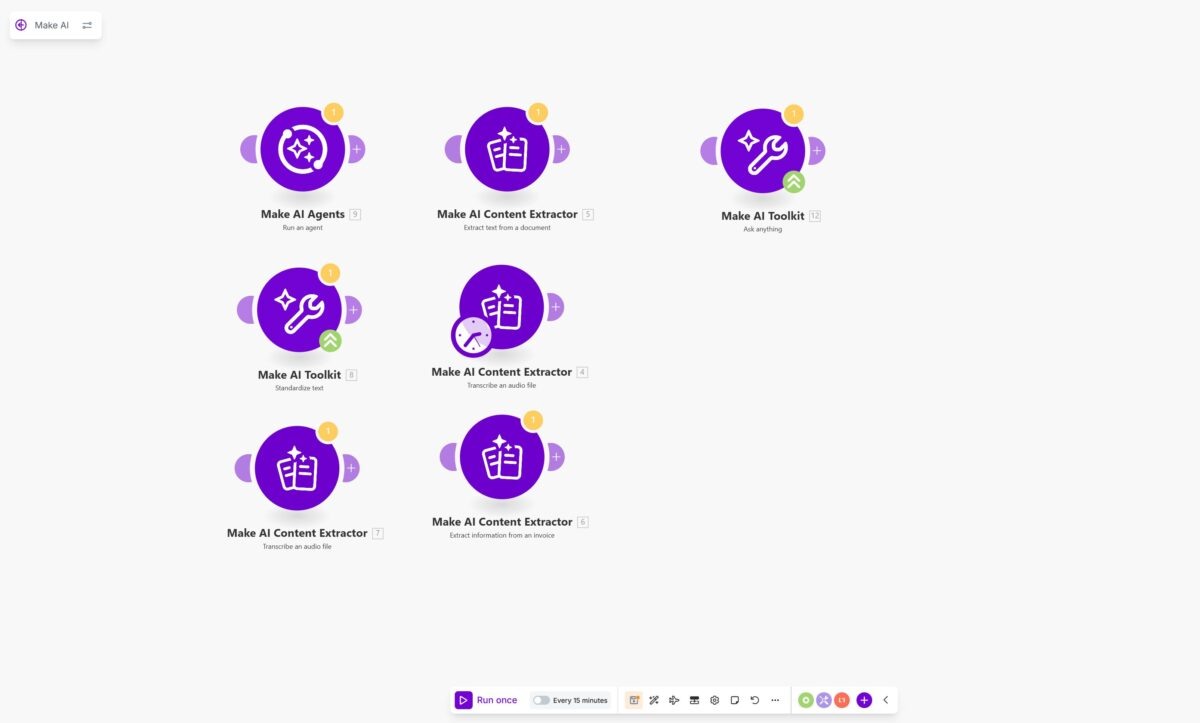Click the table-shaped toolbar icon
1200x723 pixels.
694,700
